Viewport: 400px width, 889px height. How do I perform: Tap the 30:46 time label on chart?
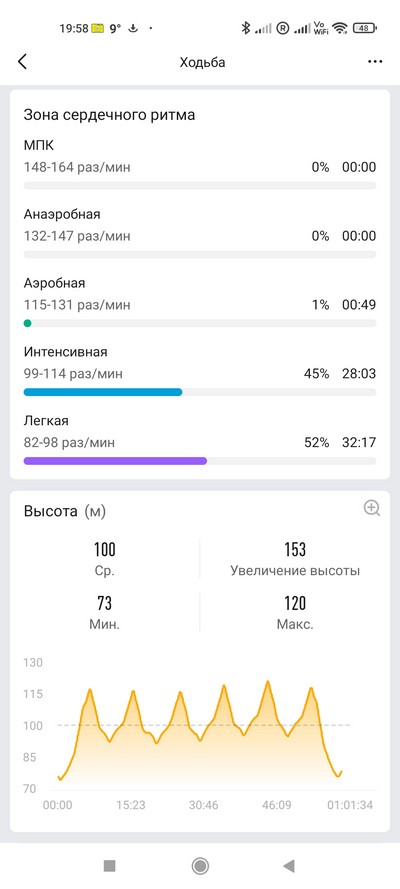tap(204, 805)
